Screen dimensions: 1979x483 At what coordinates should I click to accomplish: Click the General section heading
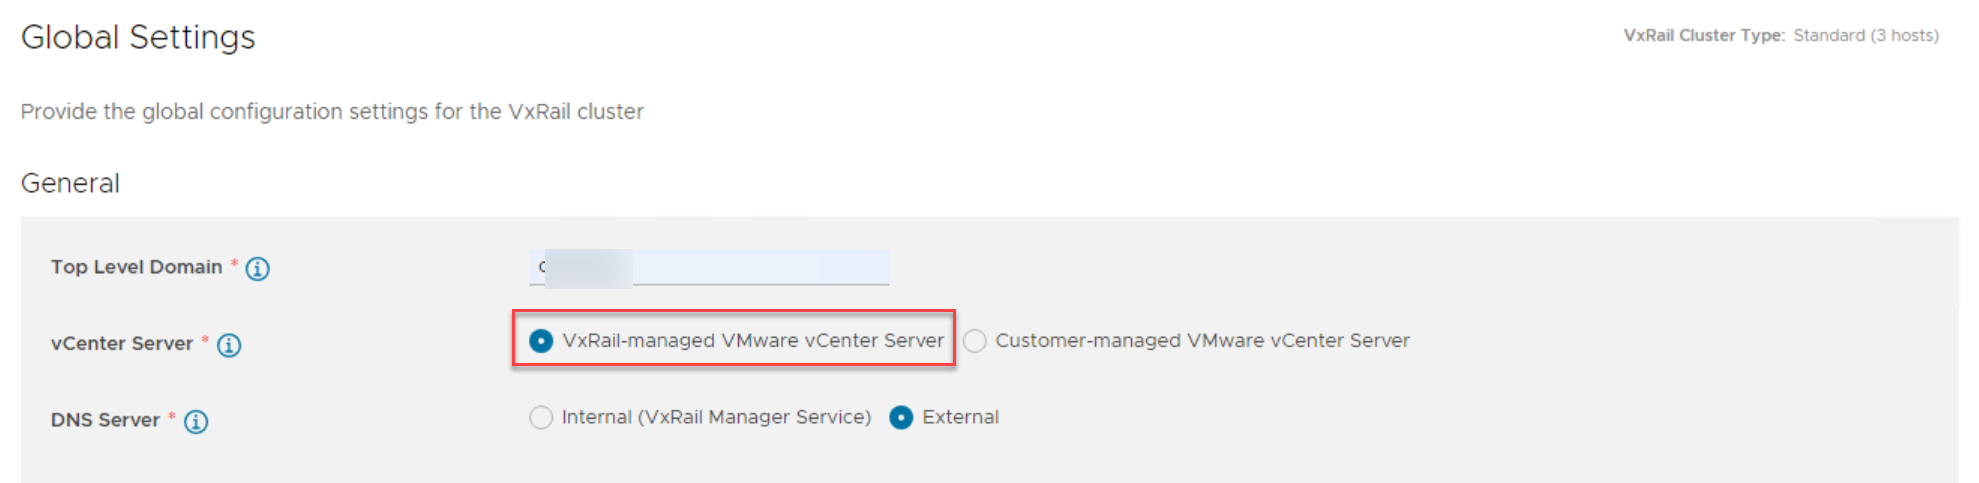click(70, 183)
